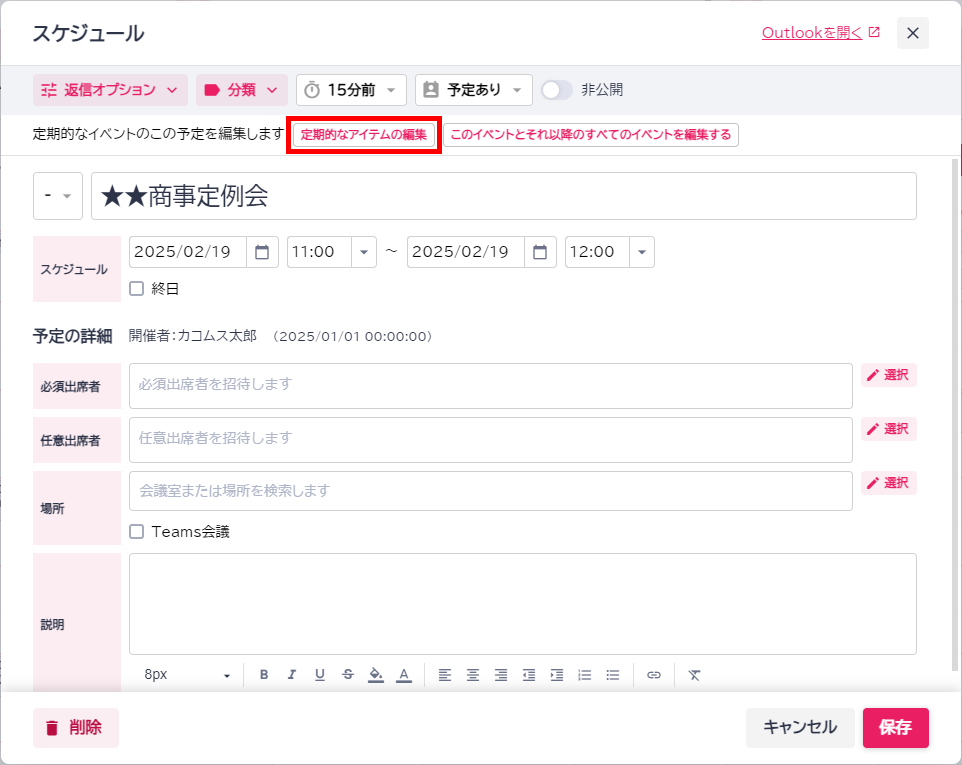
Task: Click the キャンセル button
Action: coord(800,728)
